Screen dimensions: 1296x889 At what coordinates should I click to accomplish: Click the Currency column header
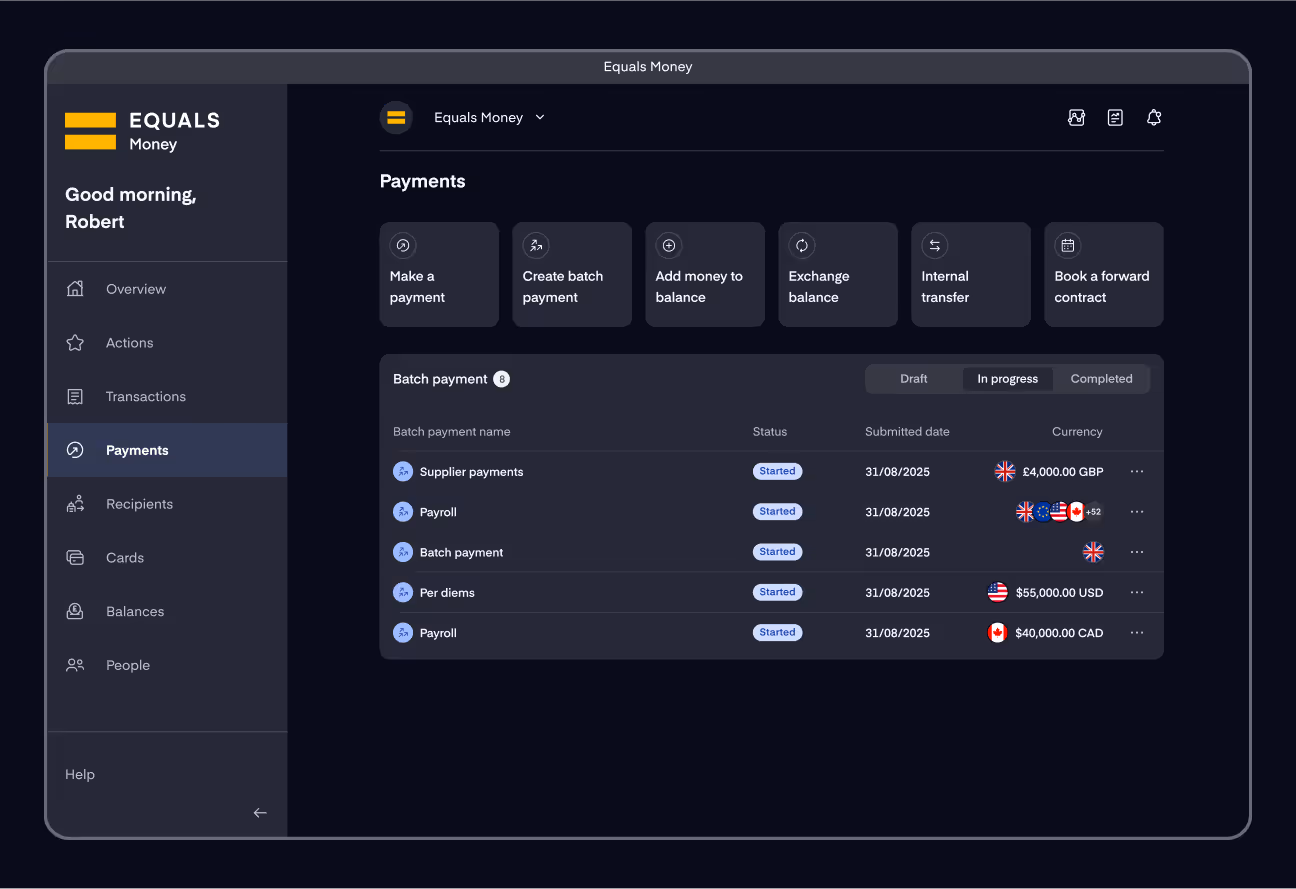[1077, 432]
